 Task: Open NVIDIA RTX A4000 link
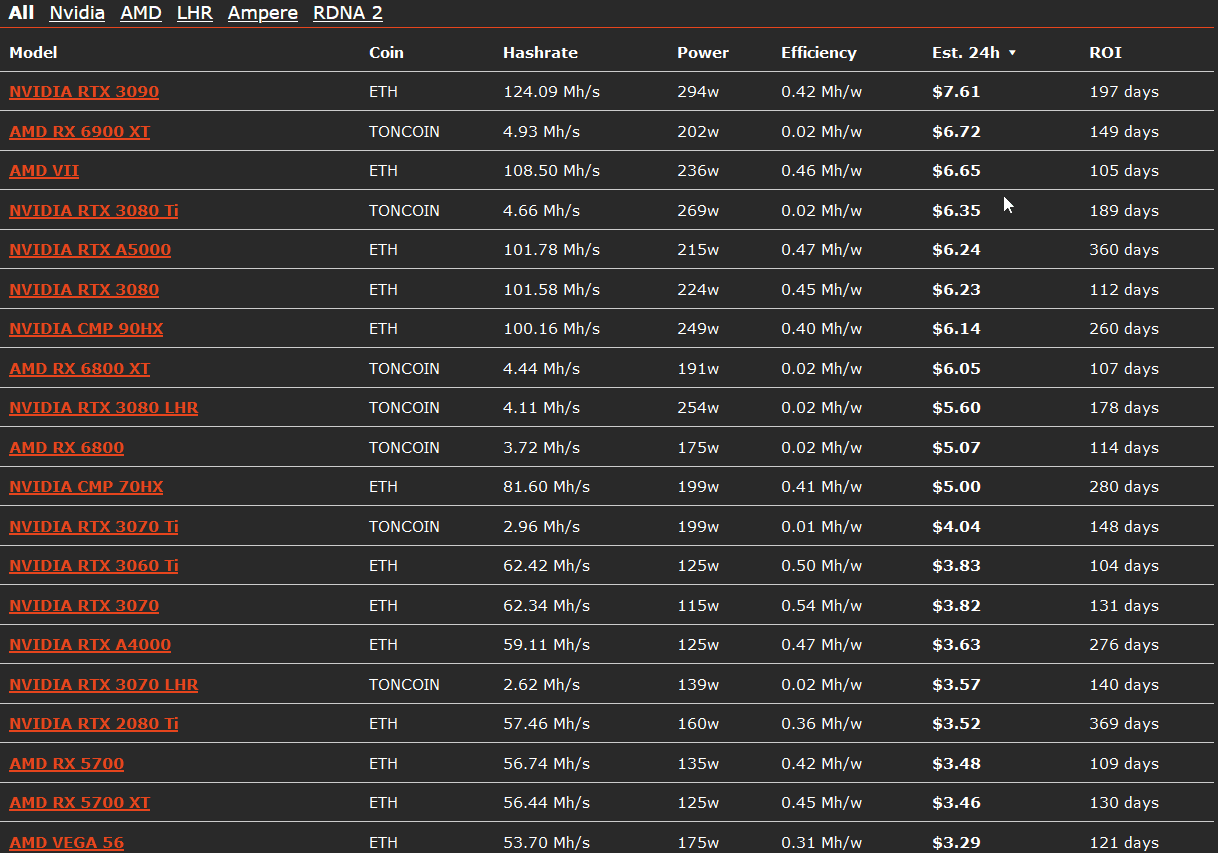[90, 644]
